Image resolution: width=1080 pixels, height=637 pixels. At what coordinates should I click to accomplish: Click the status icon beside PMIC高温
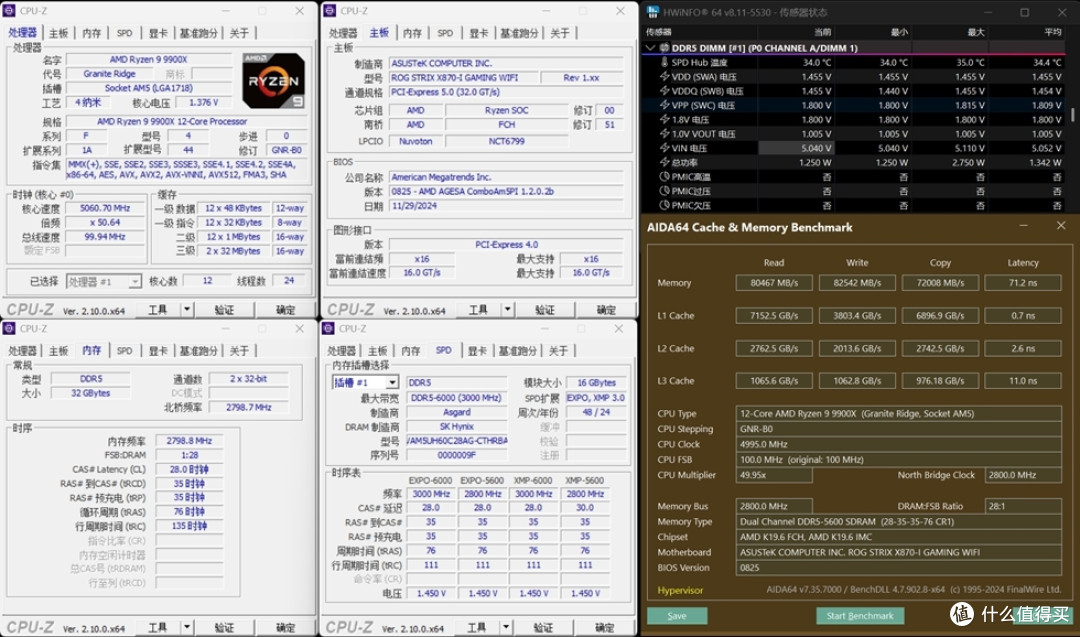665,176
